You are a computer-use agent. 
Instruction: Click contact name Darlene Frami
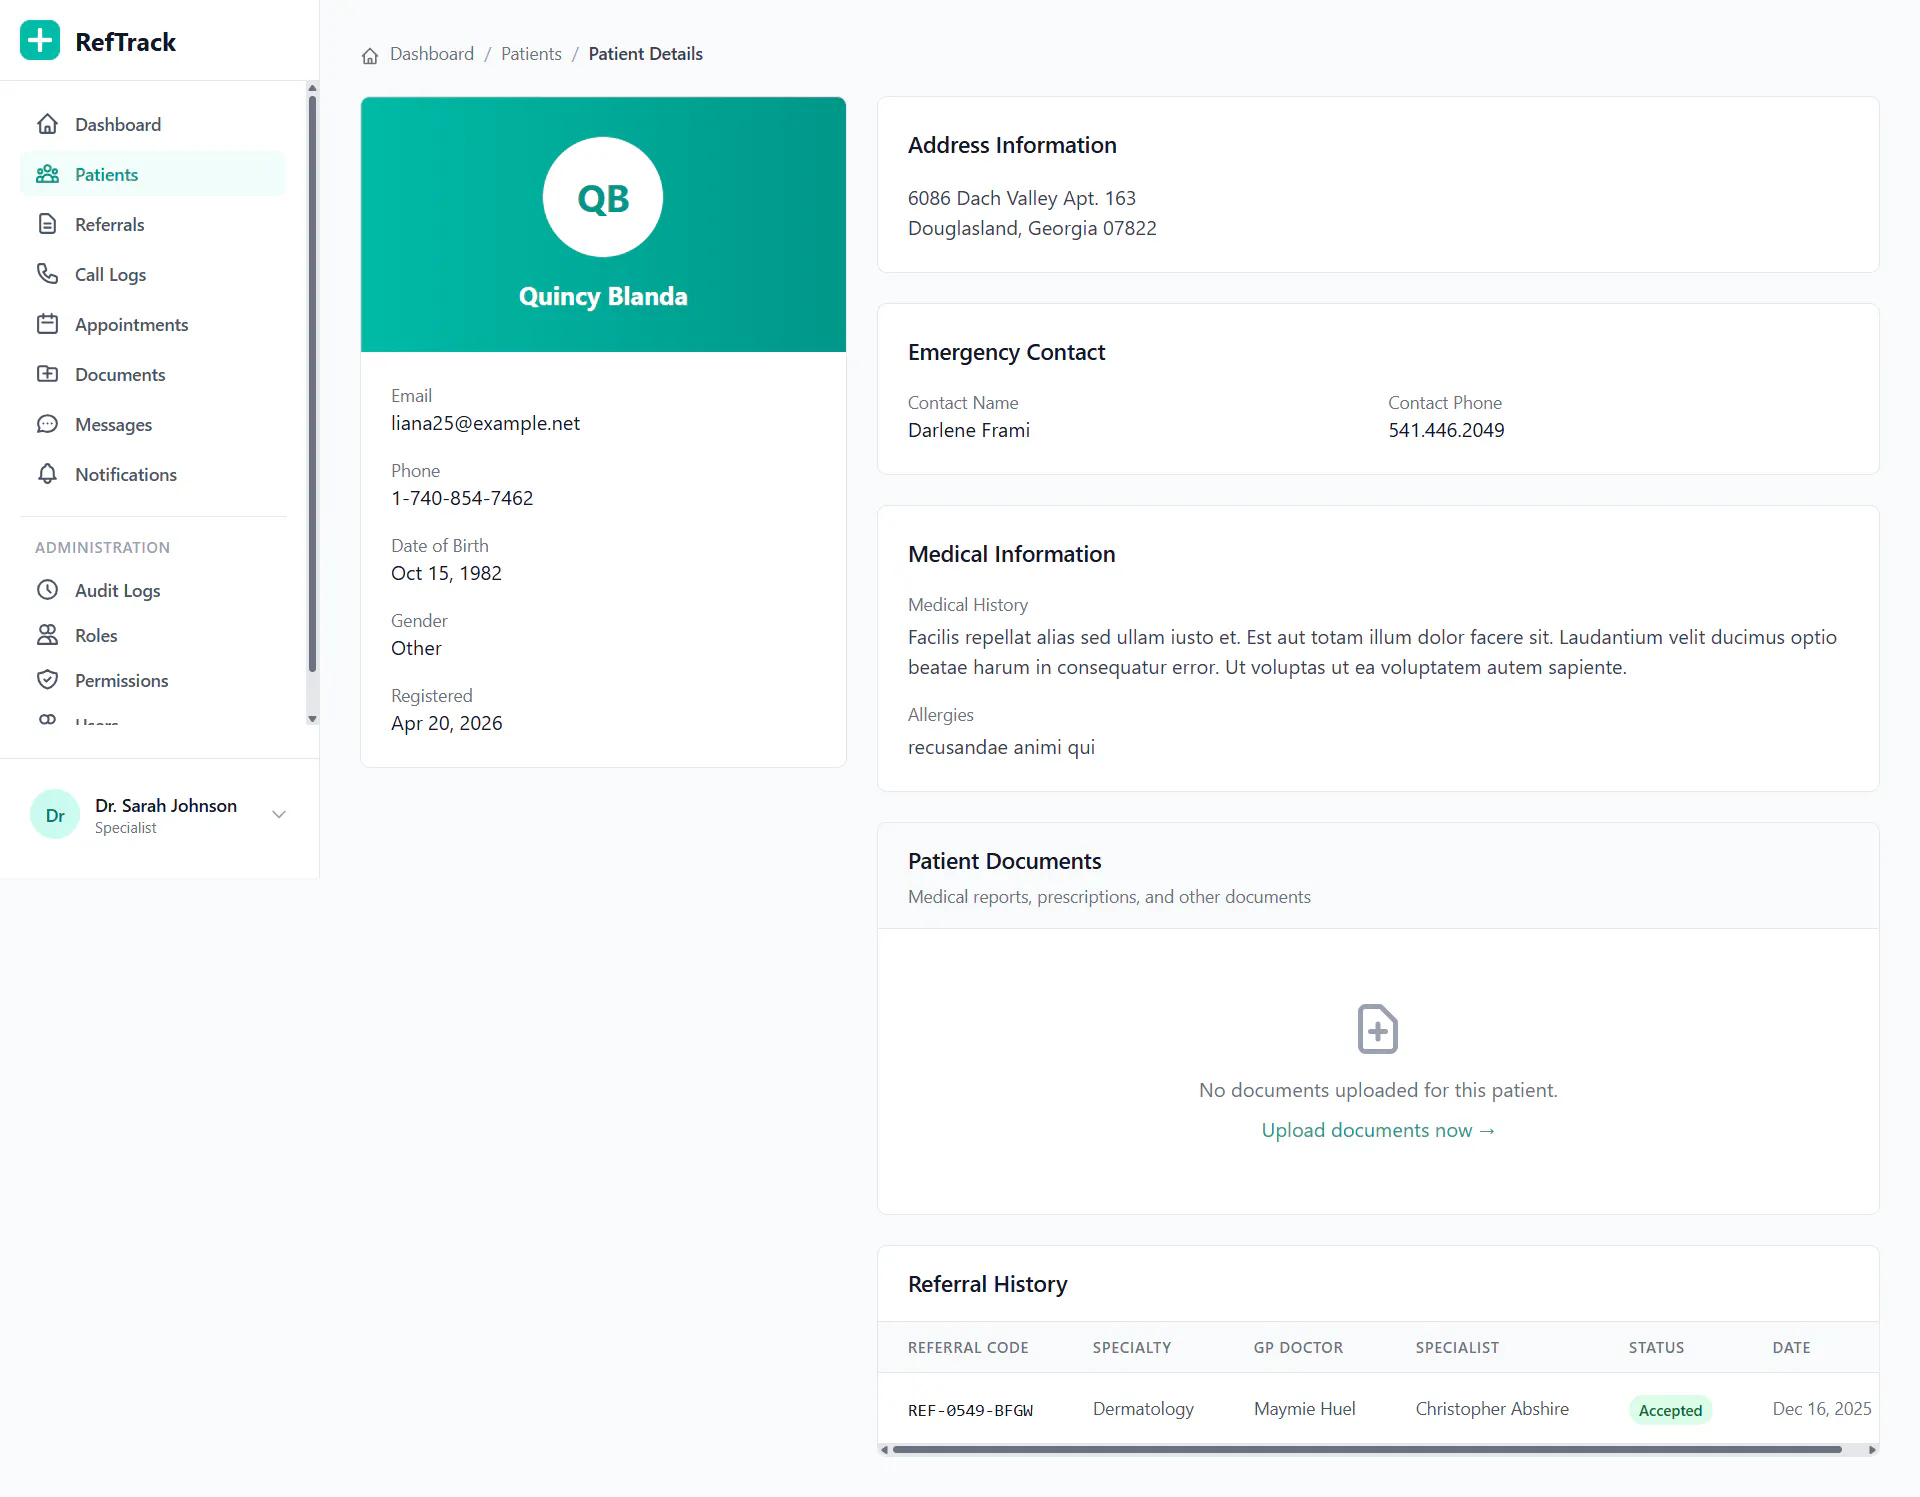(969, 430)
